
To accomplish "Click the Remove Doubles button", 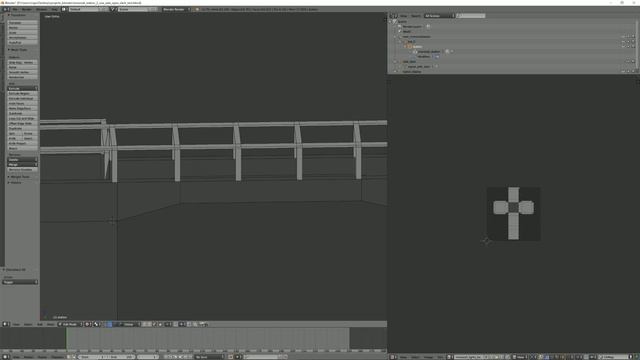I will point(22,169).
